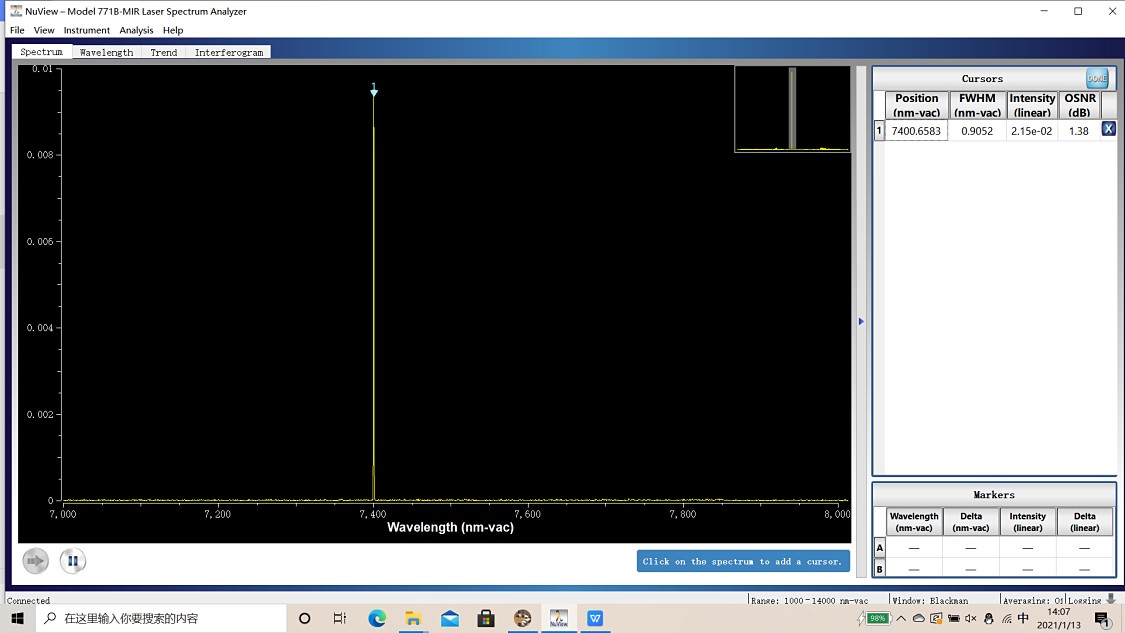The height and width of the screenshot is (633, 1125).
Task: Delete cursor 1 with the X icon
Action: [1108, 130]
